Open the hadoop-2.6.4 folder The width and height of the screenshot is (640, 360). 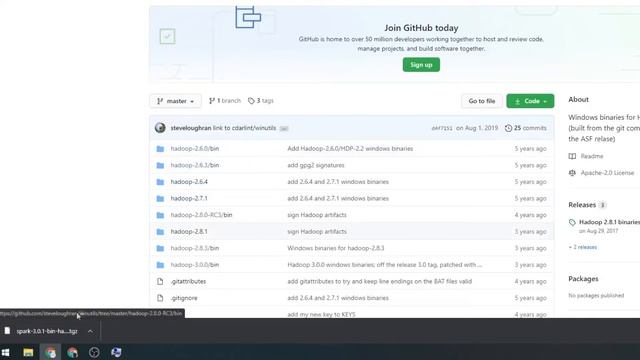(x=189, y=182)
